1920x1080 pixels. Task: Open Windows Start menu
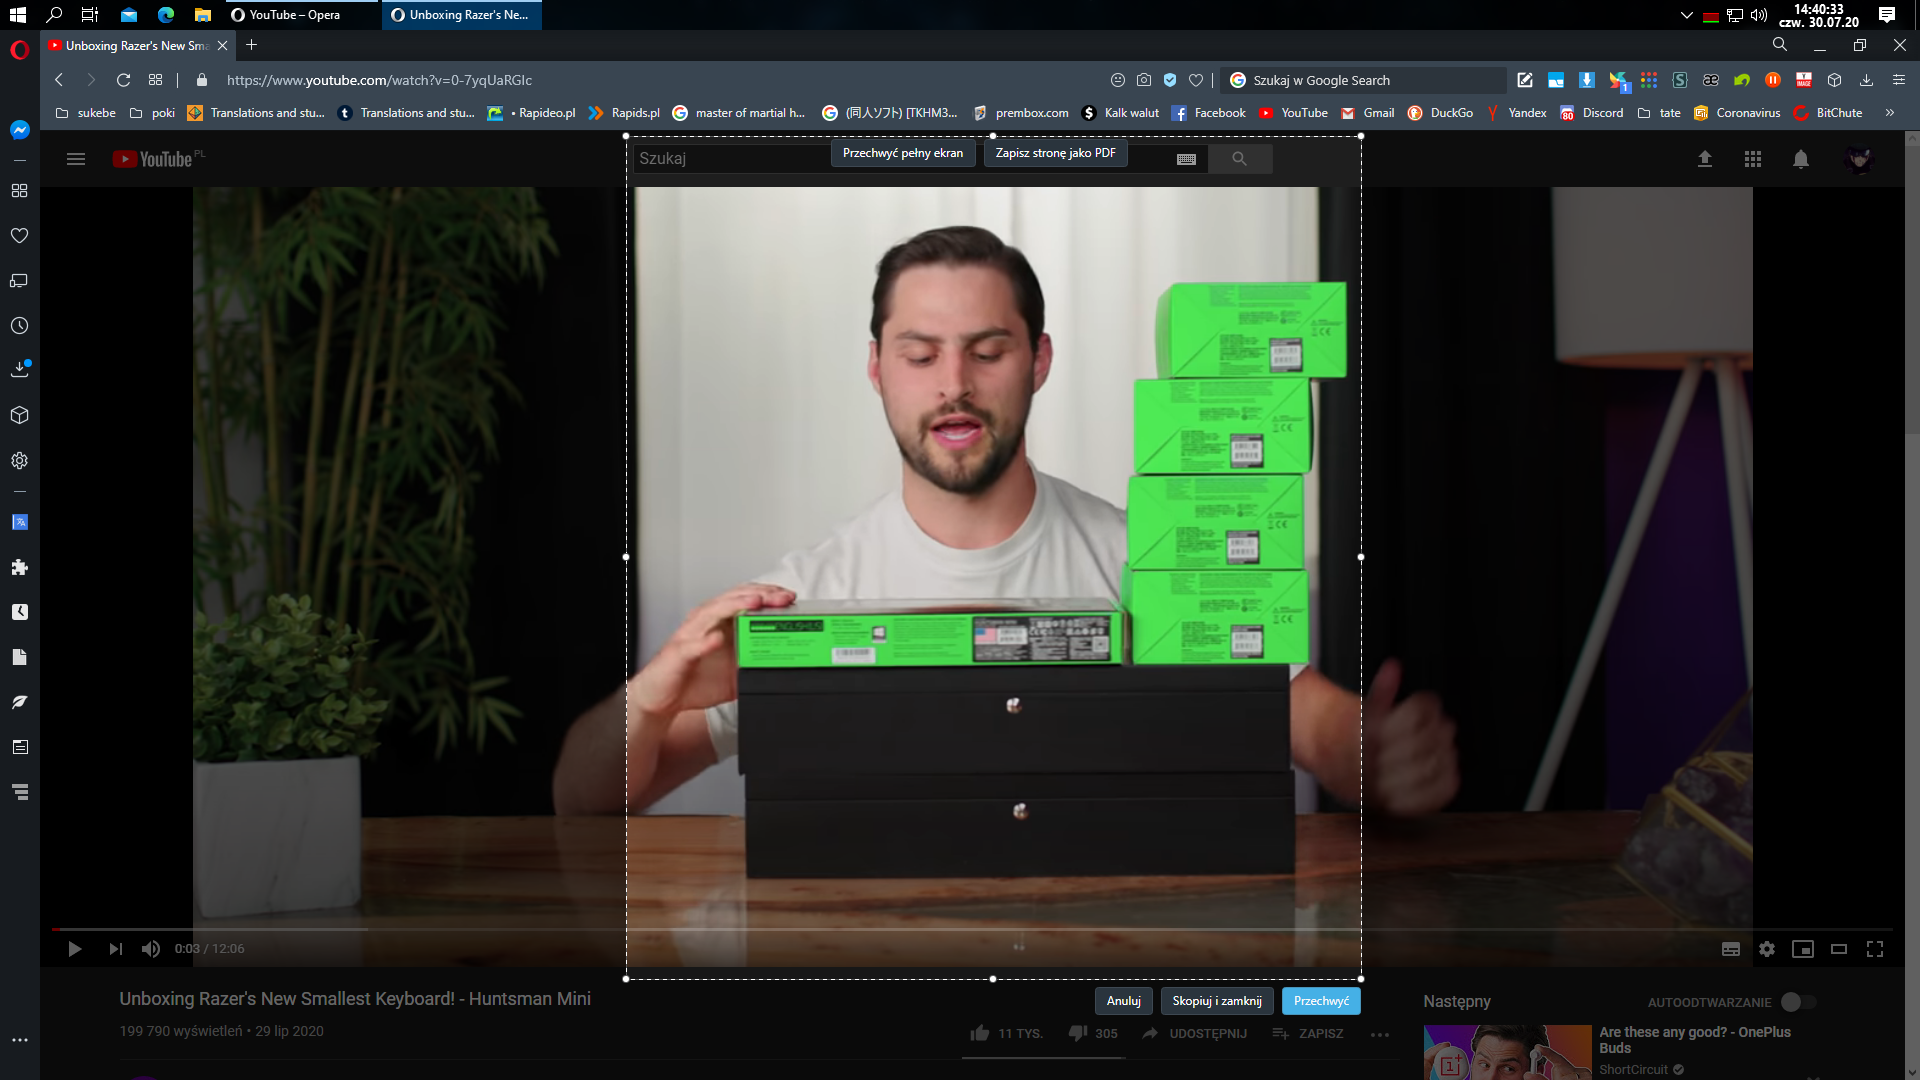pyautogui.click(x=17, y=15)
